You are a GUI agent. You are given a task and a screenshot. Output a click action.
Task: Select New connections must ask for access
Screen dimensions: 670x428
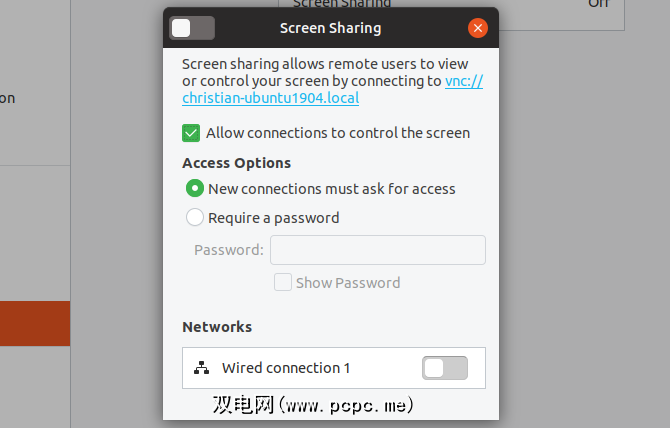[194, 189]
